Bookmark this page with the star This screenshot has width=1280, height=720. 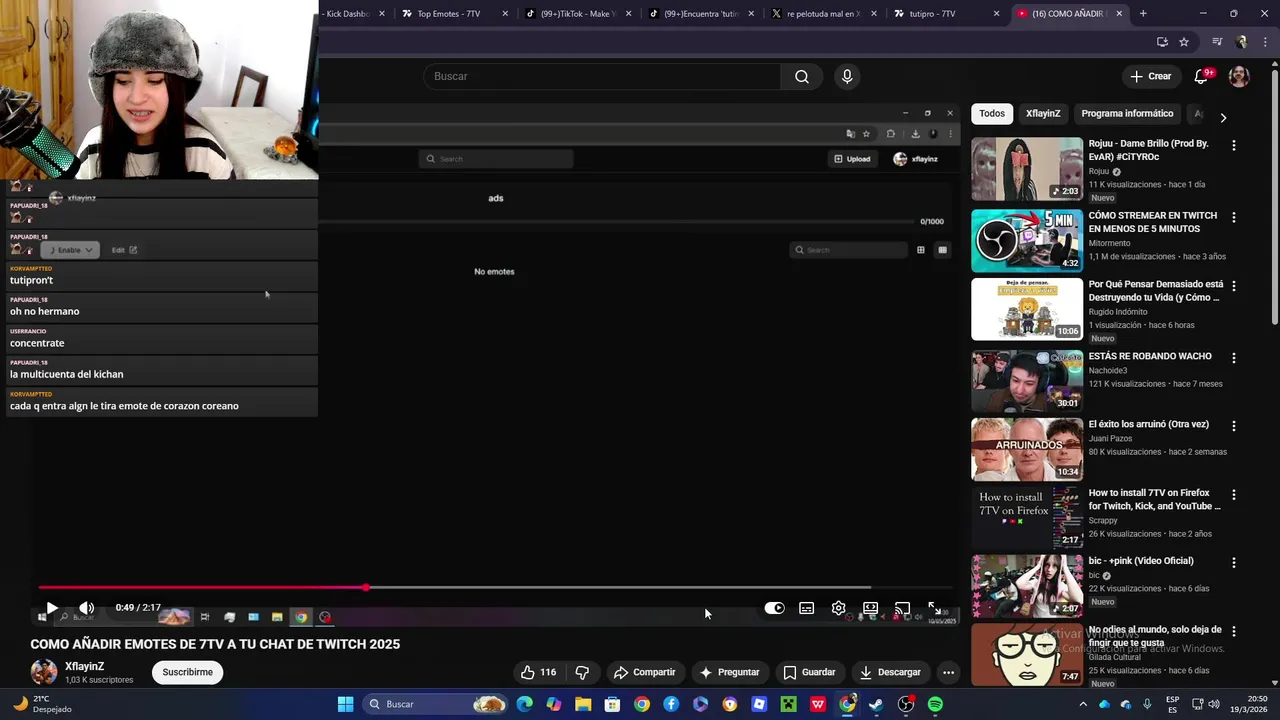click(1184, 42)
